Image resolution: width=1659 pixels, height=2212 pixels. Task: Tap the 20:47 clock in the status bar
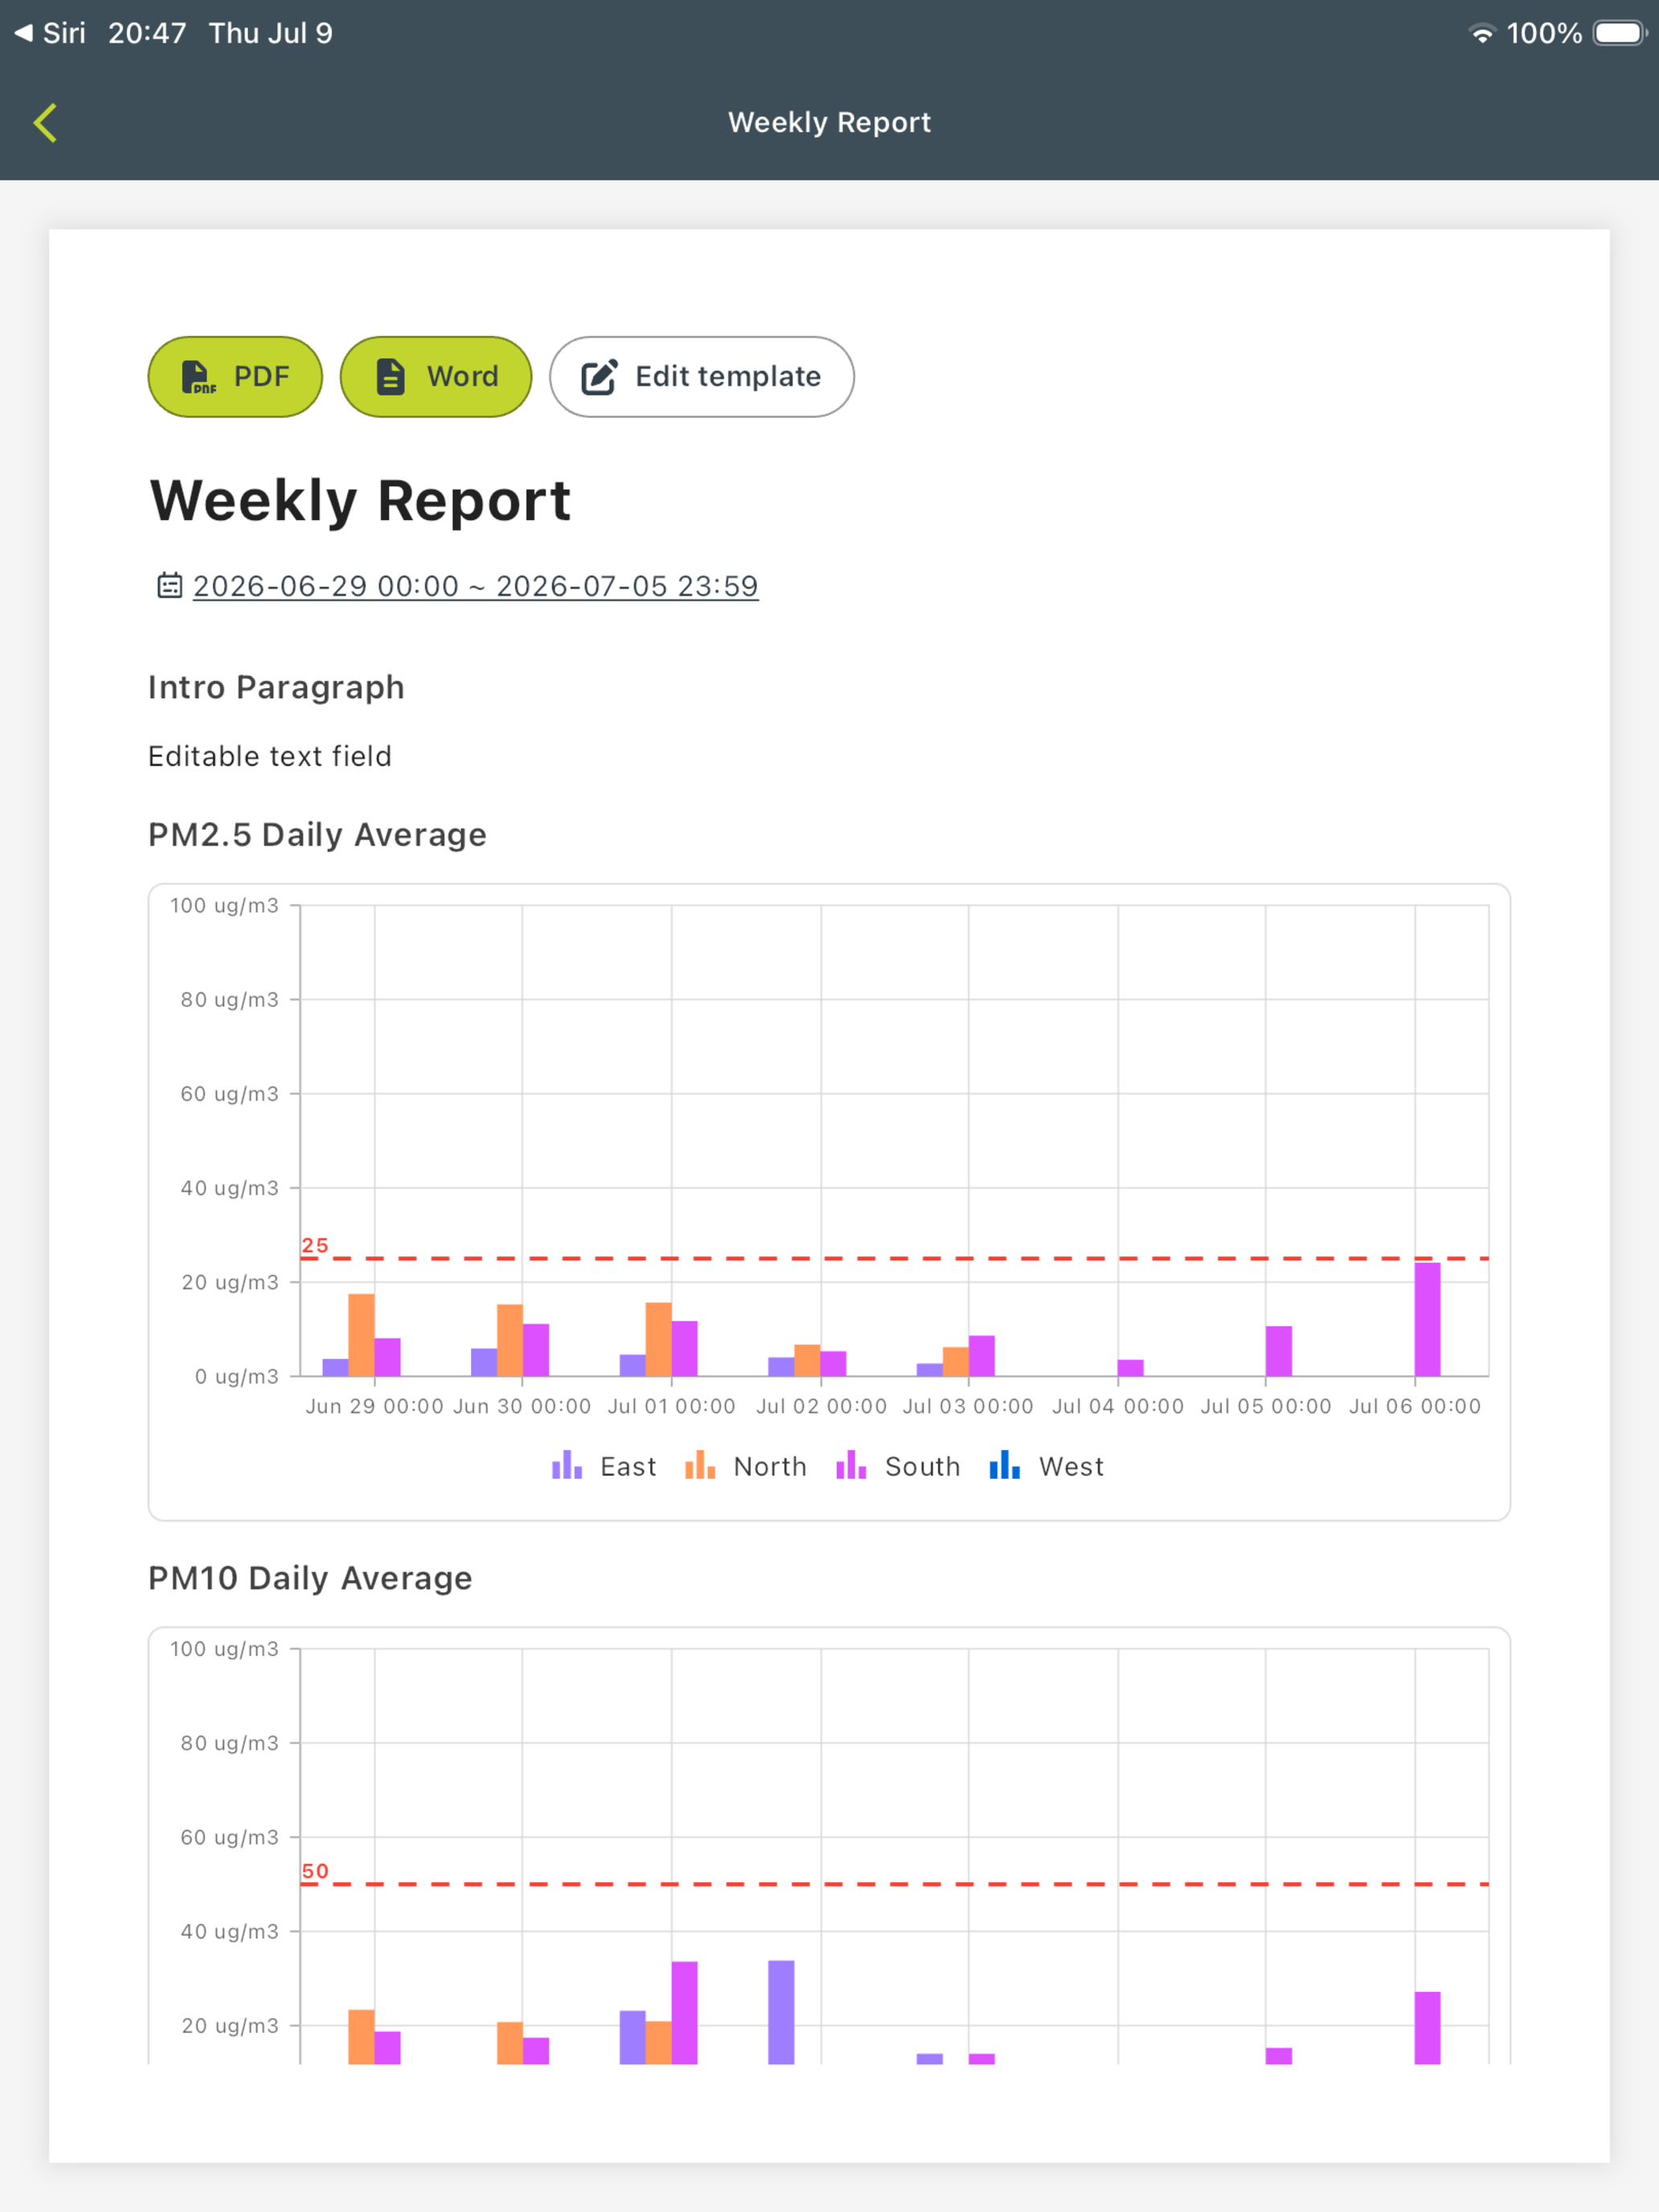147,33
